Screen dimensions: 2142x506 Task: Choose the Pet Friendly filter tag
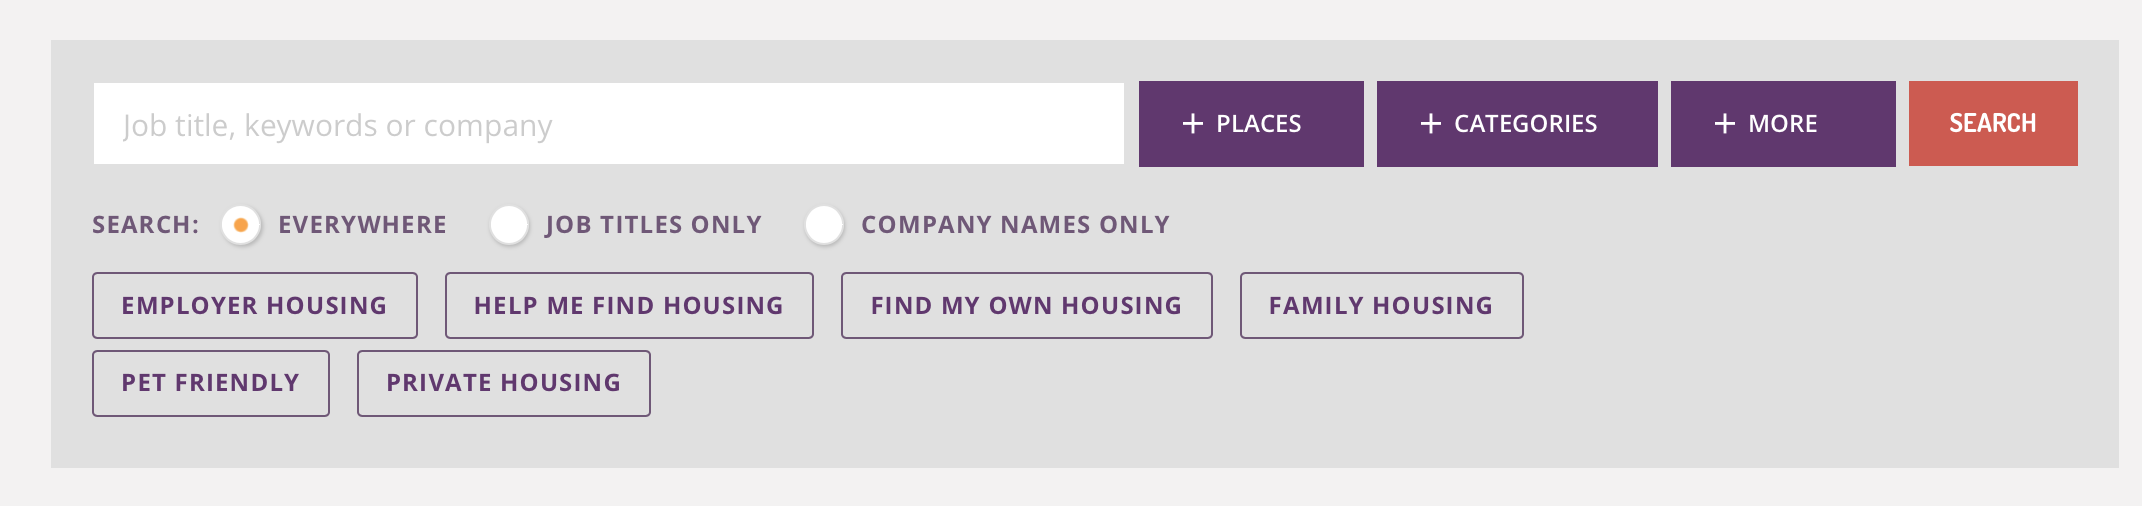(x=211, y=383)
